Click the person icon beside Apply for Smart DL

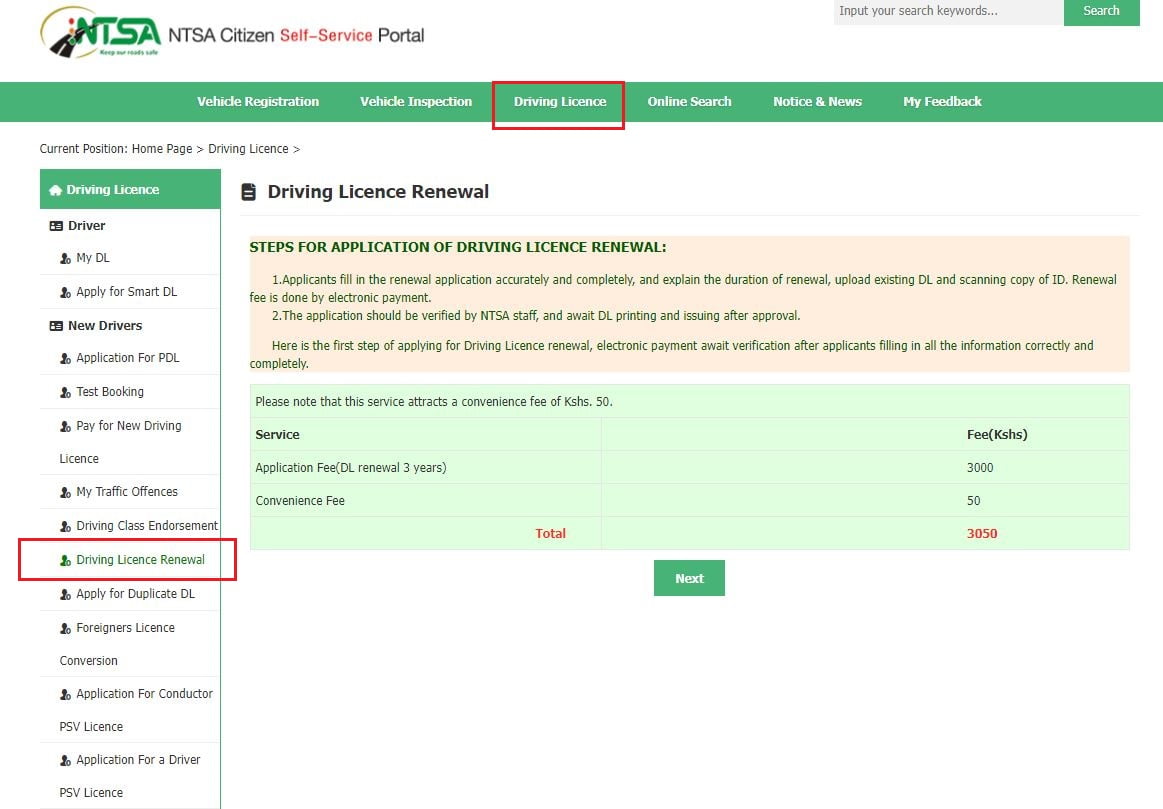tap(65, 293)
